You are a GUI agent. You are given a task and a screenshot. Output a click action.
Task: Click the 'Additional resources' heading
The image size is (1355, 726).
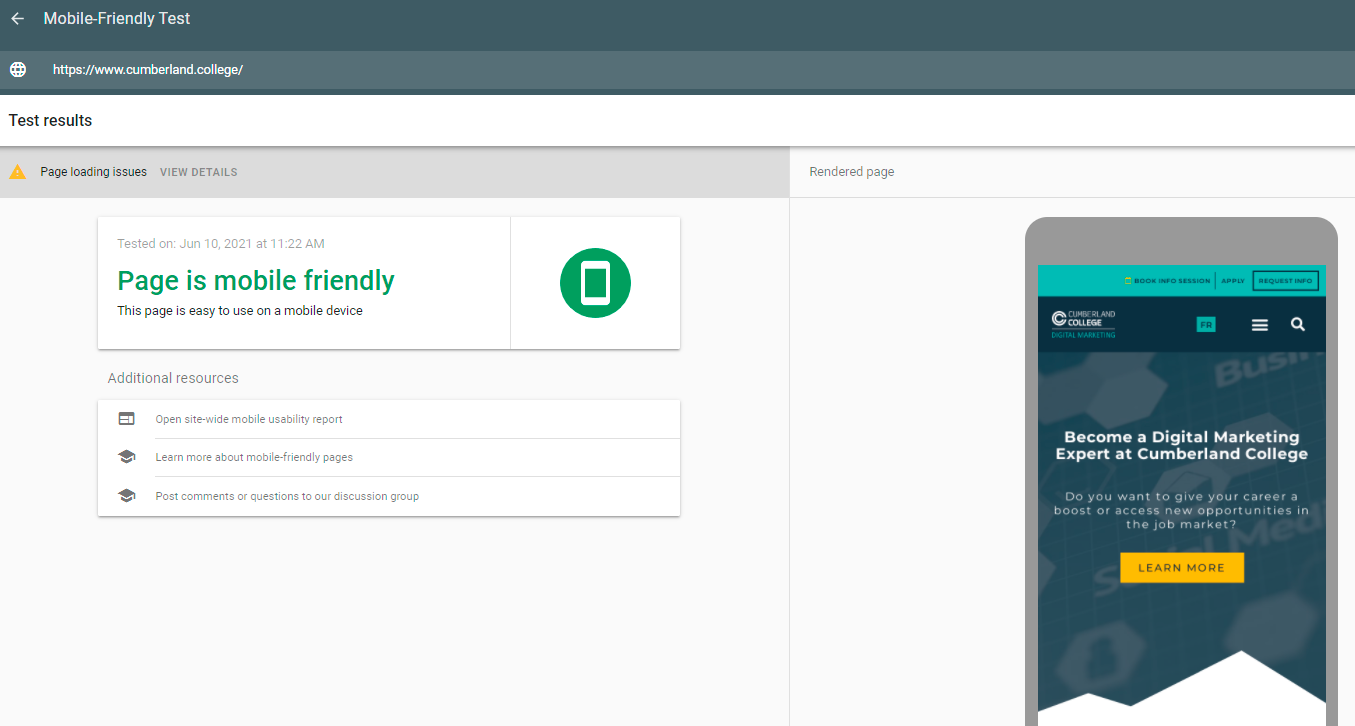pyautogui.click(x=173, y=378)
